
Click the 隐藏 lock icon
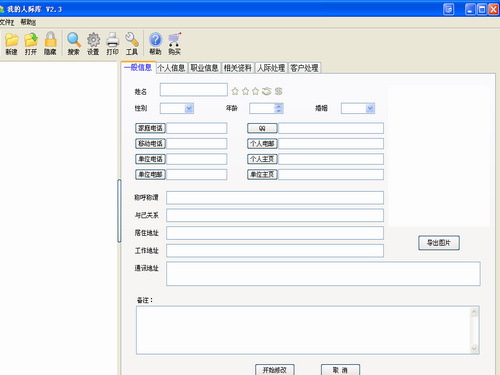[x=50, y=39]
